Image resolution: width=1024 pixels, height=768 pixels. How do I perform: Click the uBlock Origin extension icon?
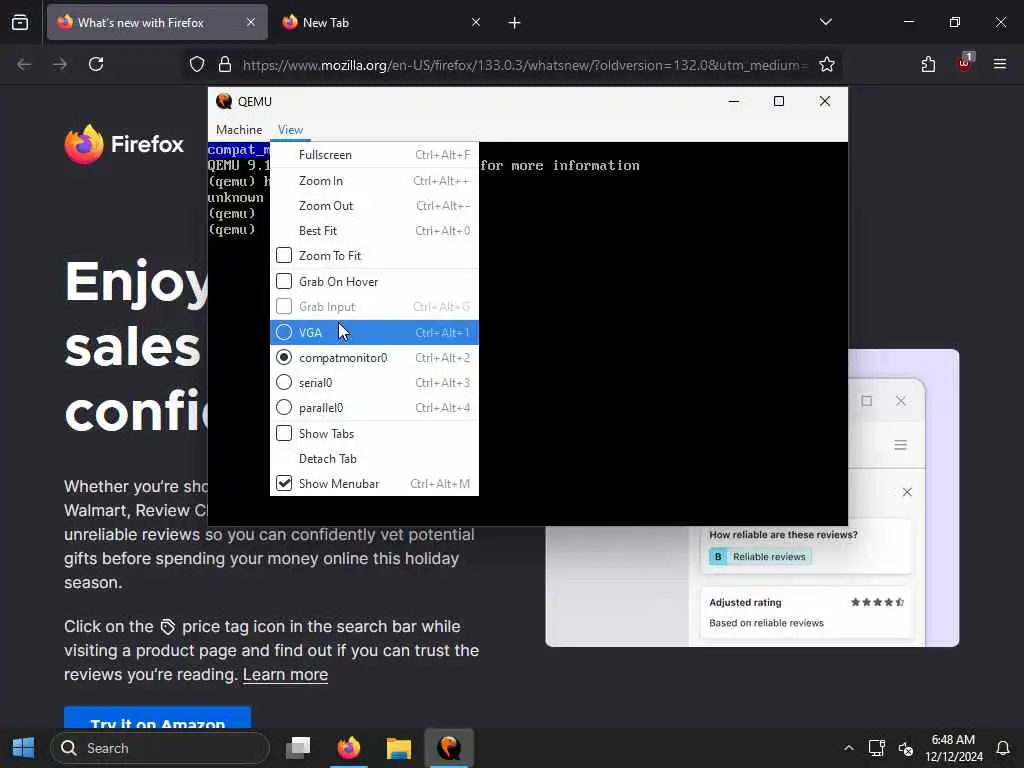tap(965, 63)
